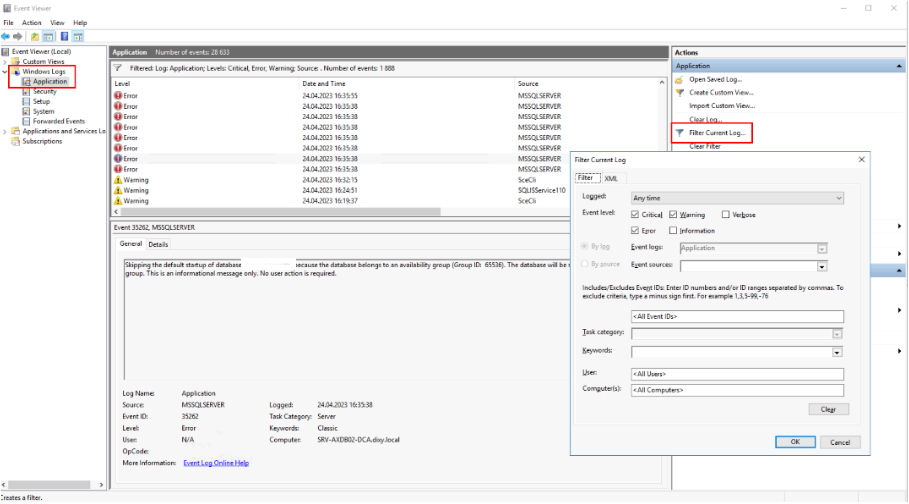Select the Subscriptions icon in the tree
Image resolution: width=909 pixels, height=504 pixels.
(16, 141)
